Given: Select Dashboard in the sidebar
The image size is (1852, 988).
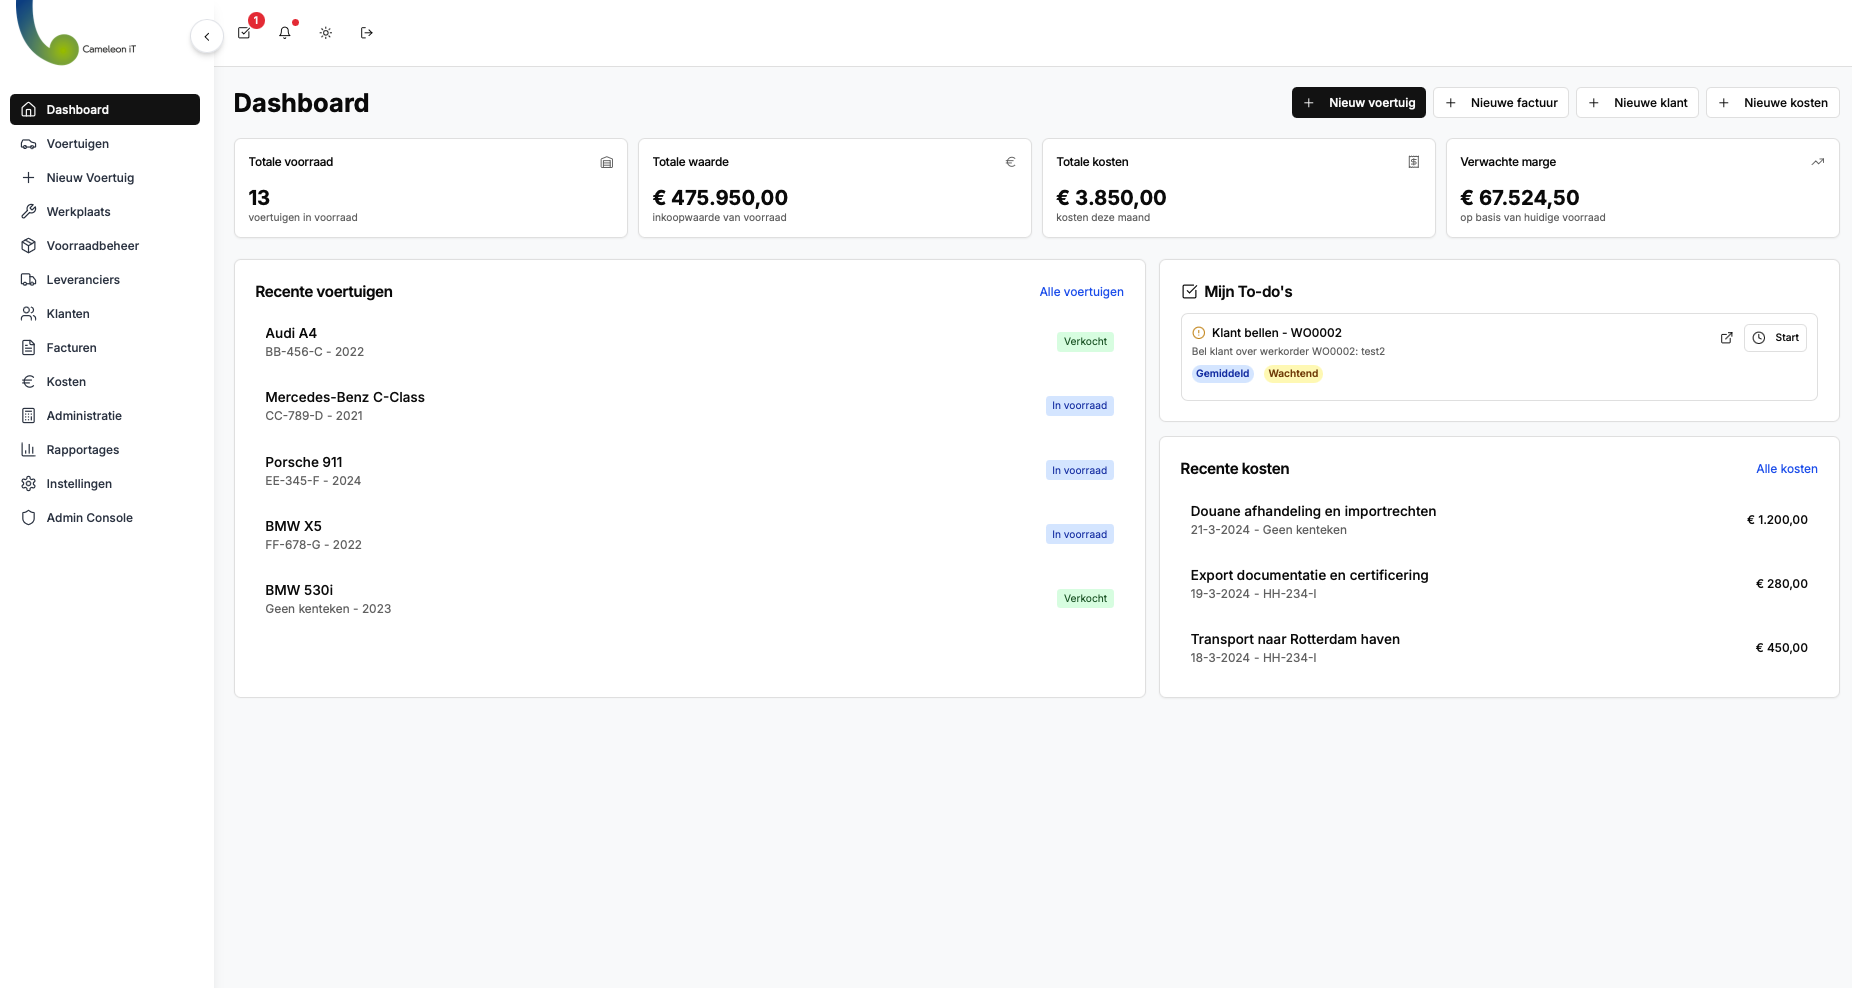Looking at the screenshot, I should point(77,109).
